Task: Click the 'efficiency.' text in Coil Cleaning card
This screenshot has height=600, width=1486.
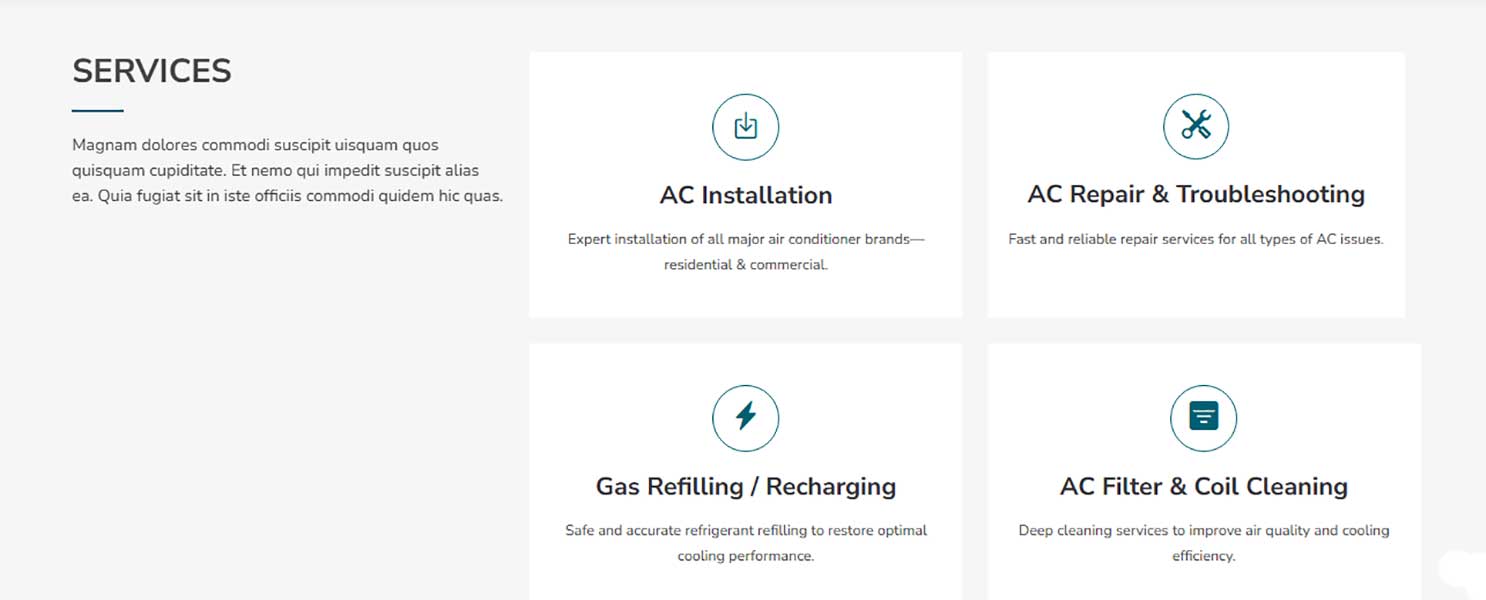Action: (x=1203, y=556)
